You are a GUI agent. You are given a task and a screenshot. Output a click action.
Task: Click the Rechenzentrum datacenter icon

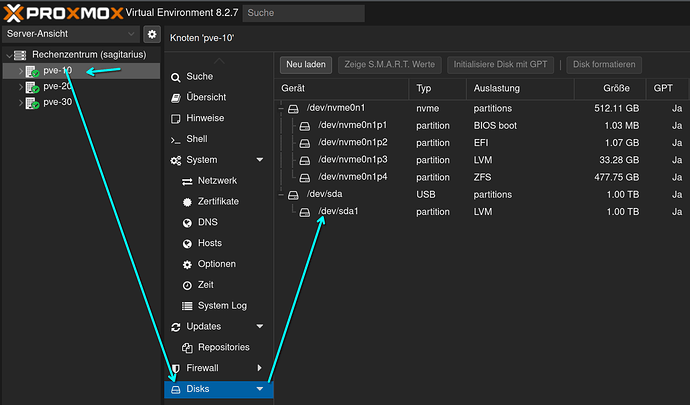(x=20, y=55)
